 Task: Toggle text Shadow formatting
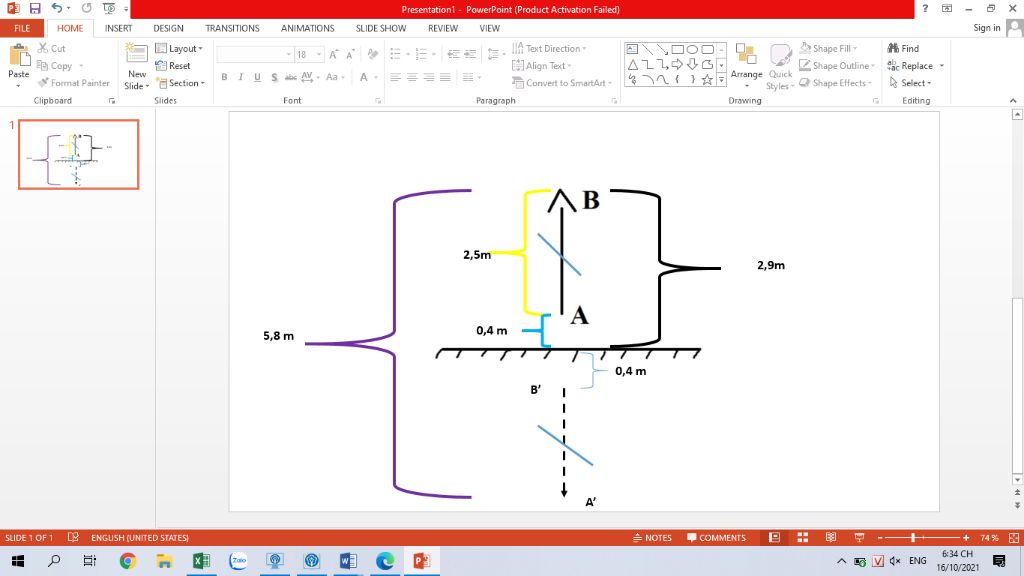[x=274, y=77]
